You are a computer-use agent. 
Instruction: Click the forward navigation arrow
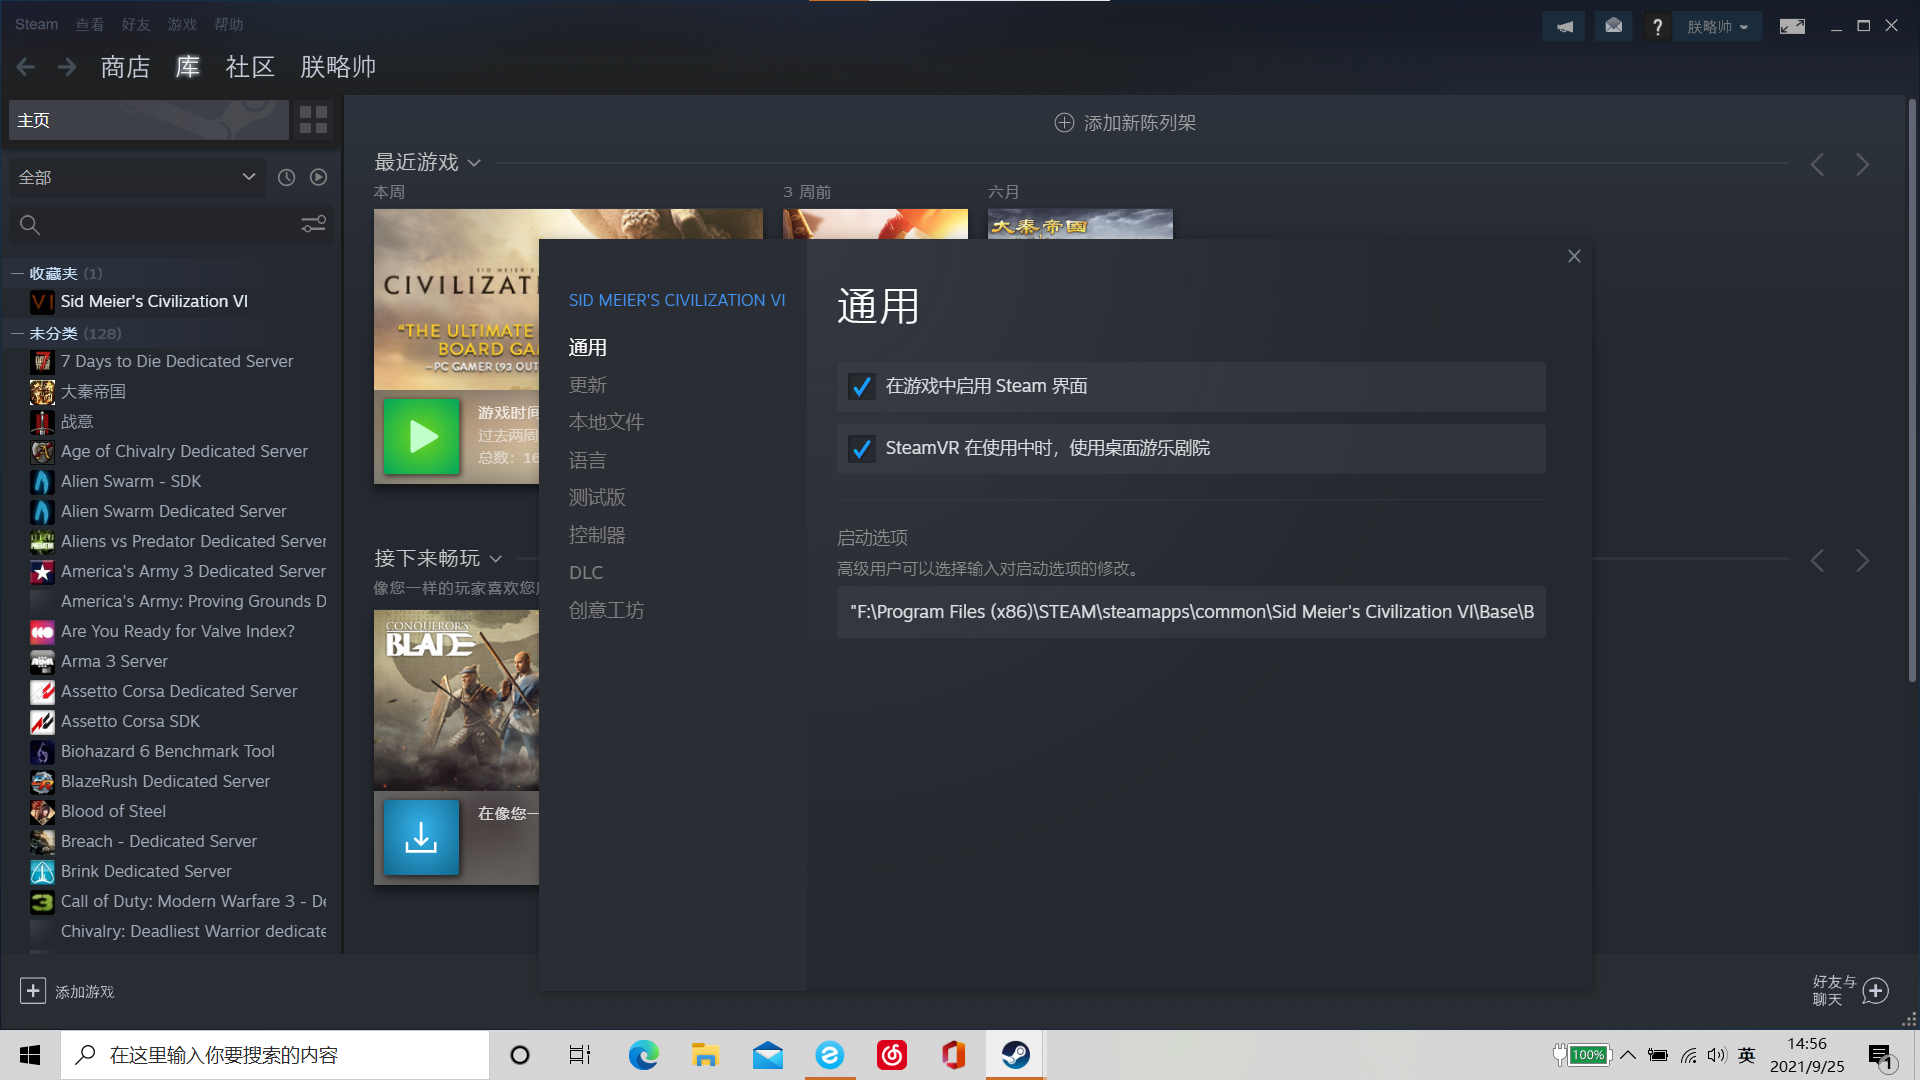point(67,67)
